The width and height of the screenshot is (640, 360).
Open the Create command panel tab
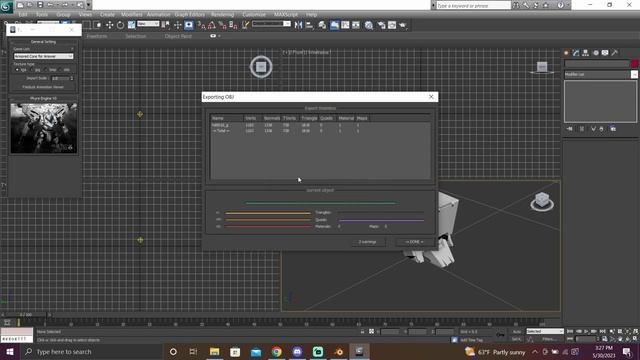[566, 53]
